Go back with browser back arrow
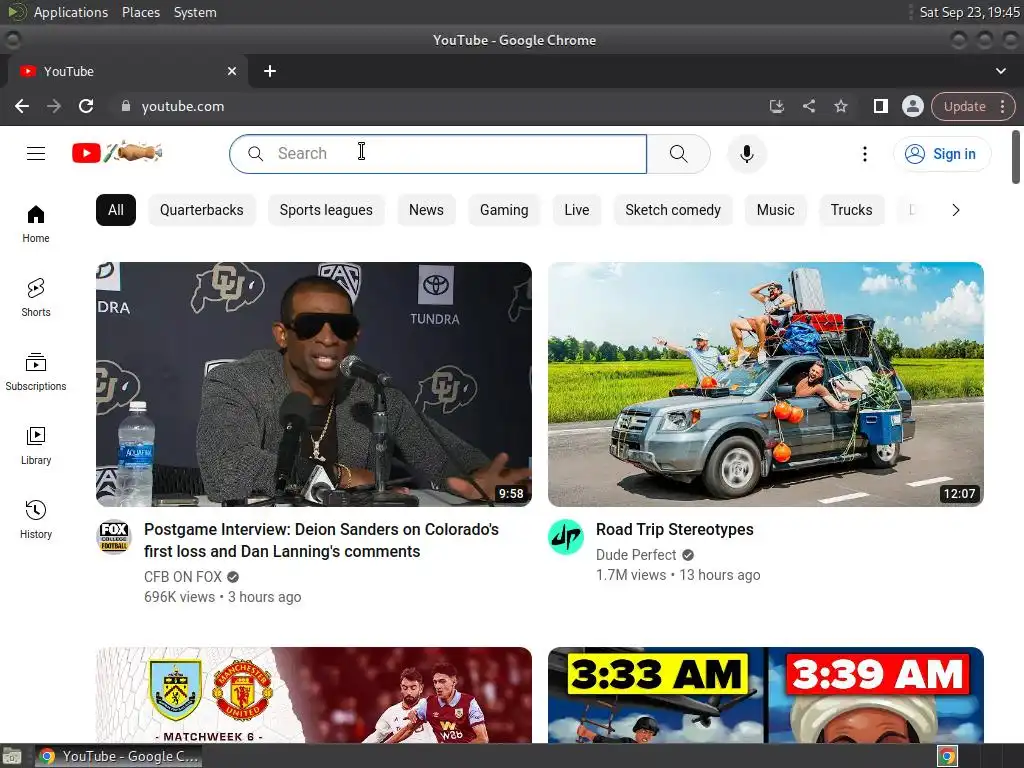 [22, 106]
